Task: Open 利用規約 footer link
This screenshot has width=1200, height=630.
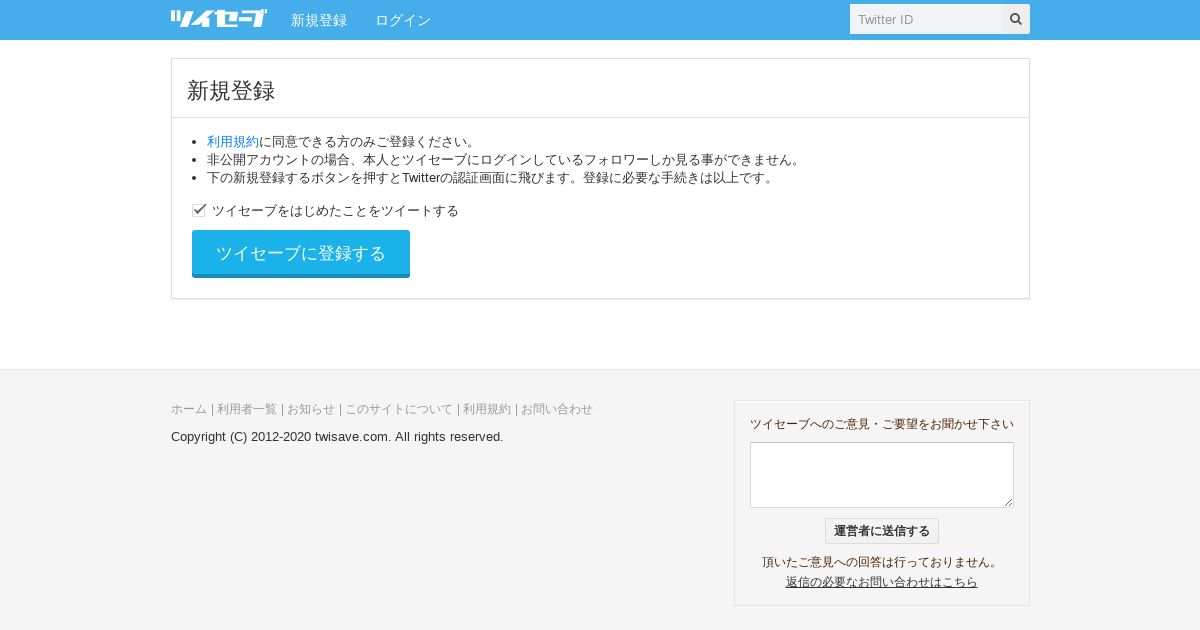Action: pos(487,409)
